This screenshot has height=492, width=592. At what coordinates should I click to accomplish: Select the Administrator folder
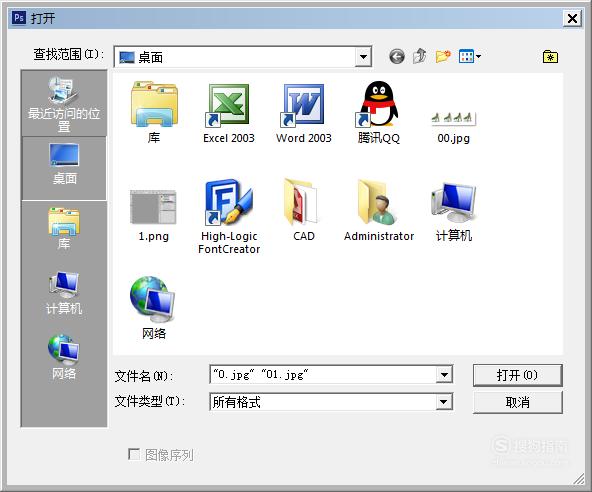coord(379,210)
